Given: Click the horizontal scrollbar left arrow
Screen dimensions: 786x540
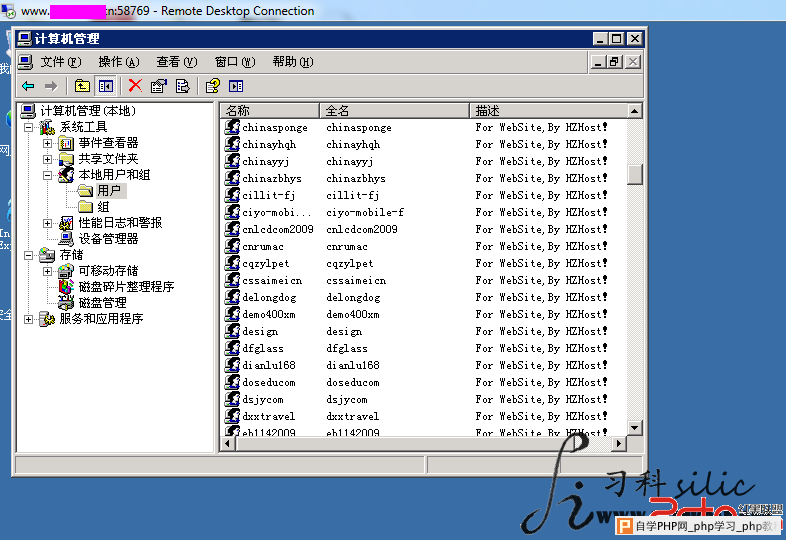Looking at the screenshot, I should click(x=228, y=443).
